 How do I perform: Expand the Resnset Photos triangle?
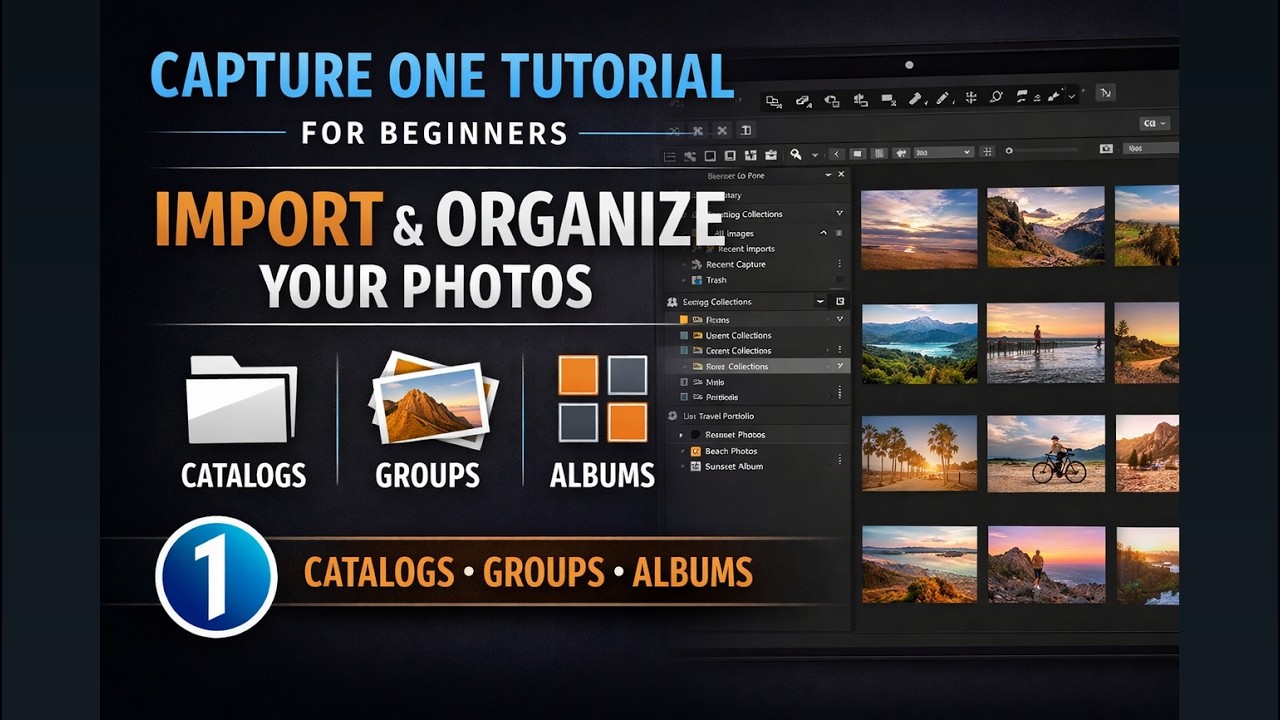tap(681, 435)
